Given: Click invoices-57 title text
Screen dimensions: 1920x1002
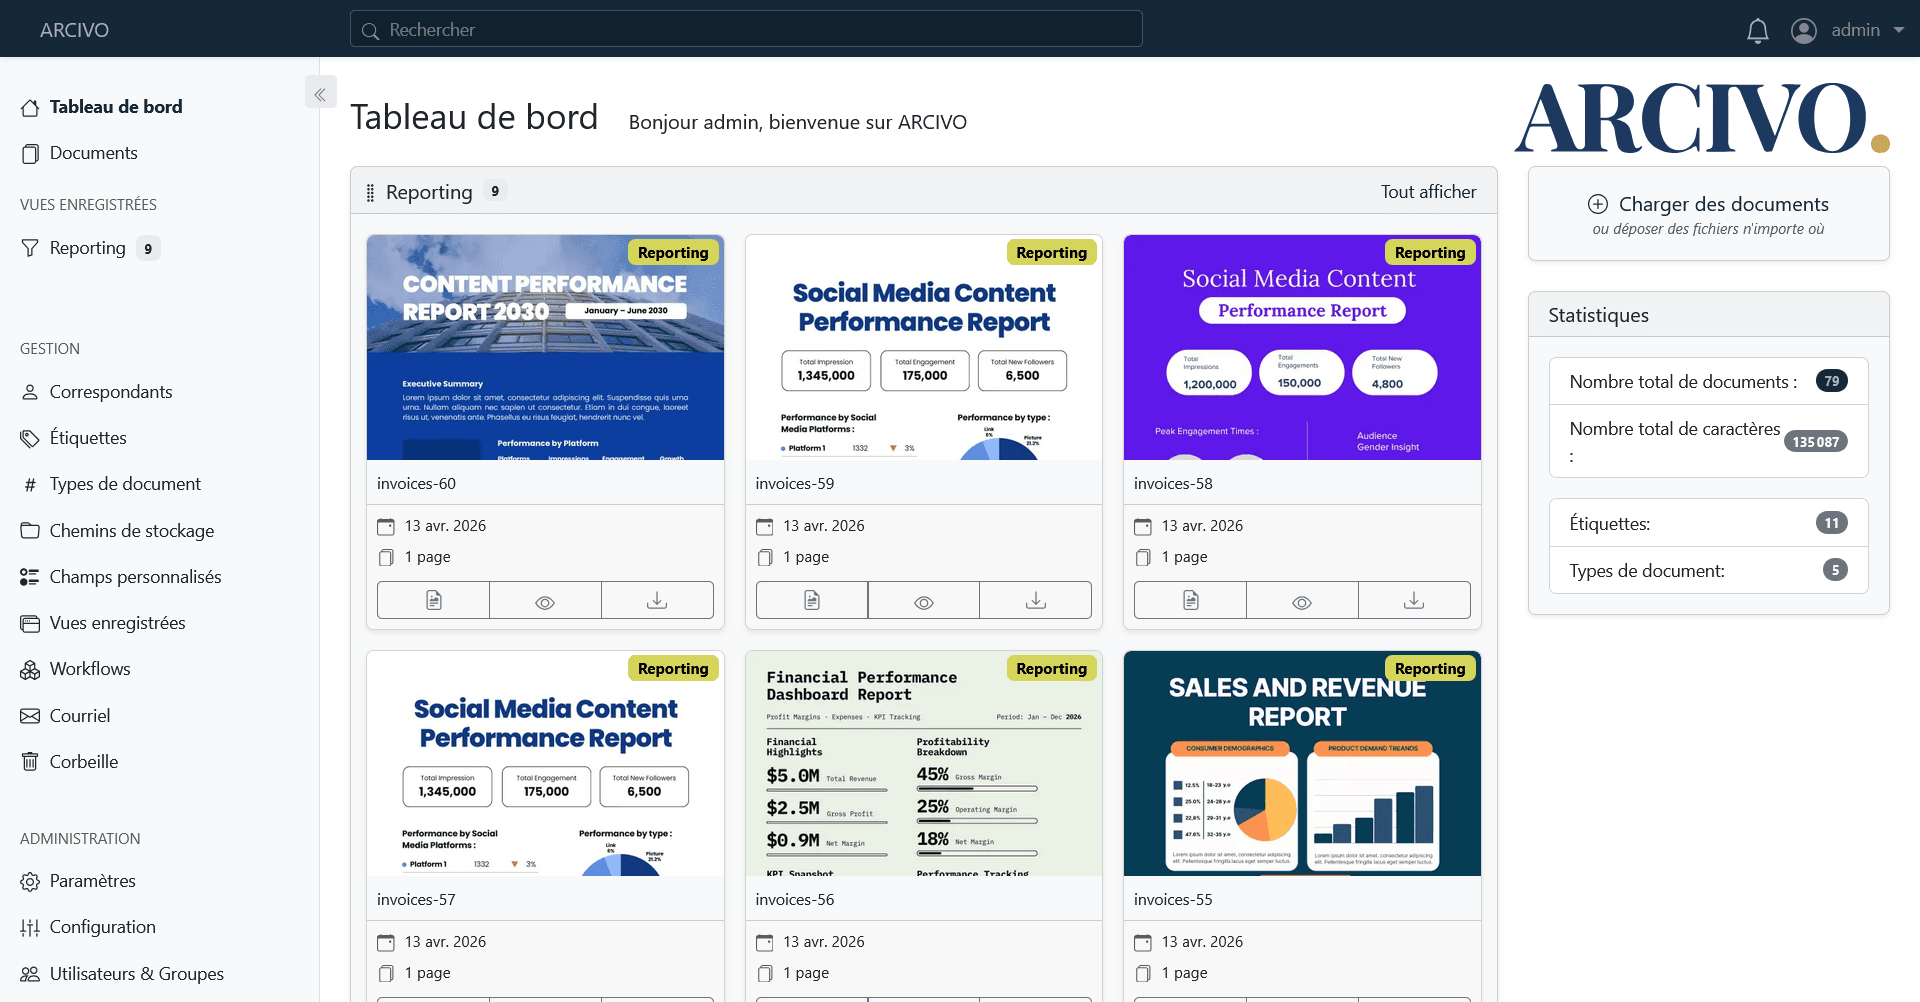Looking at the screenshot, I should tap(416, 900).
